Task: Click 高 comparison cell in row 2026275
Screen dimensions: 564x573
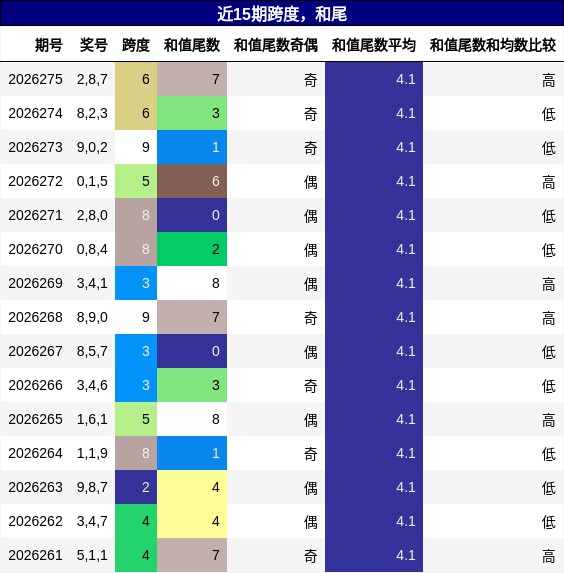Action: [x=493, y=79]
